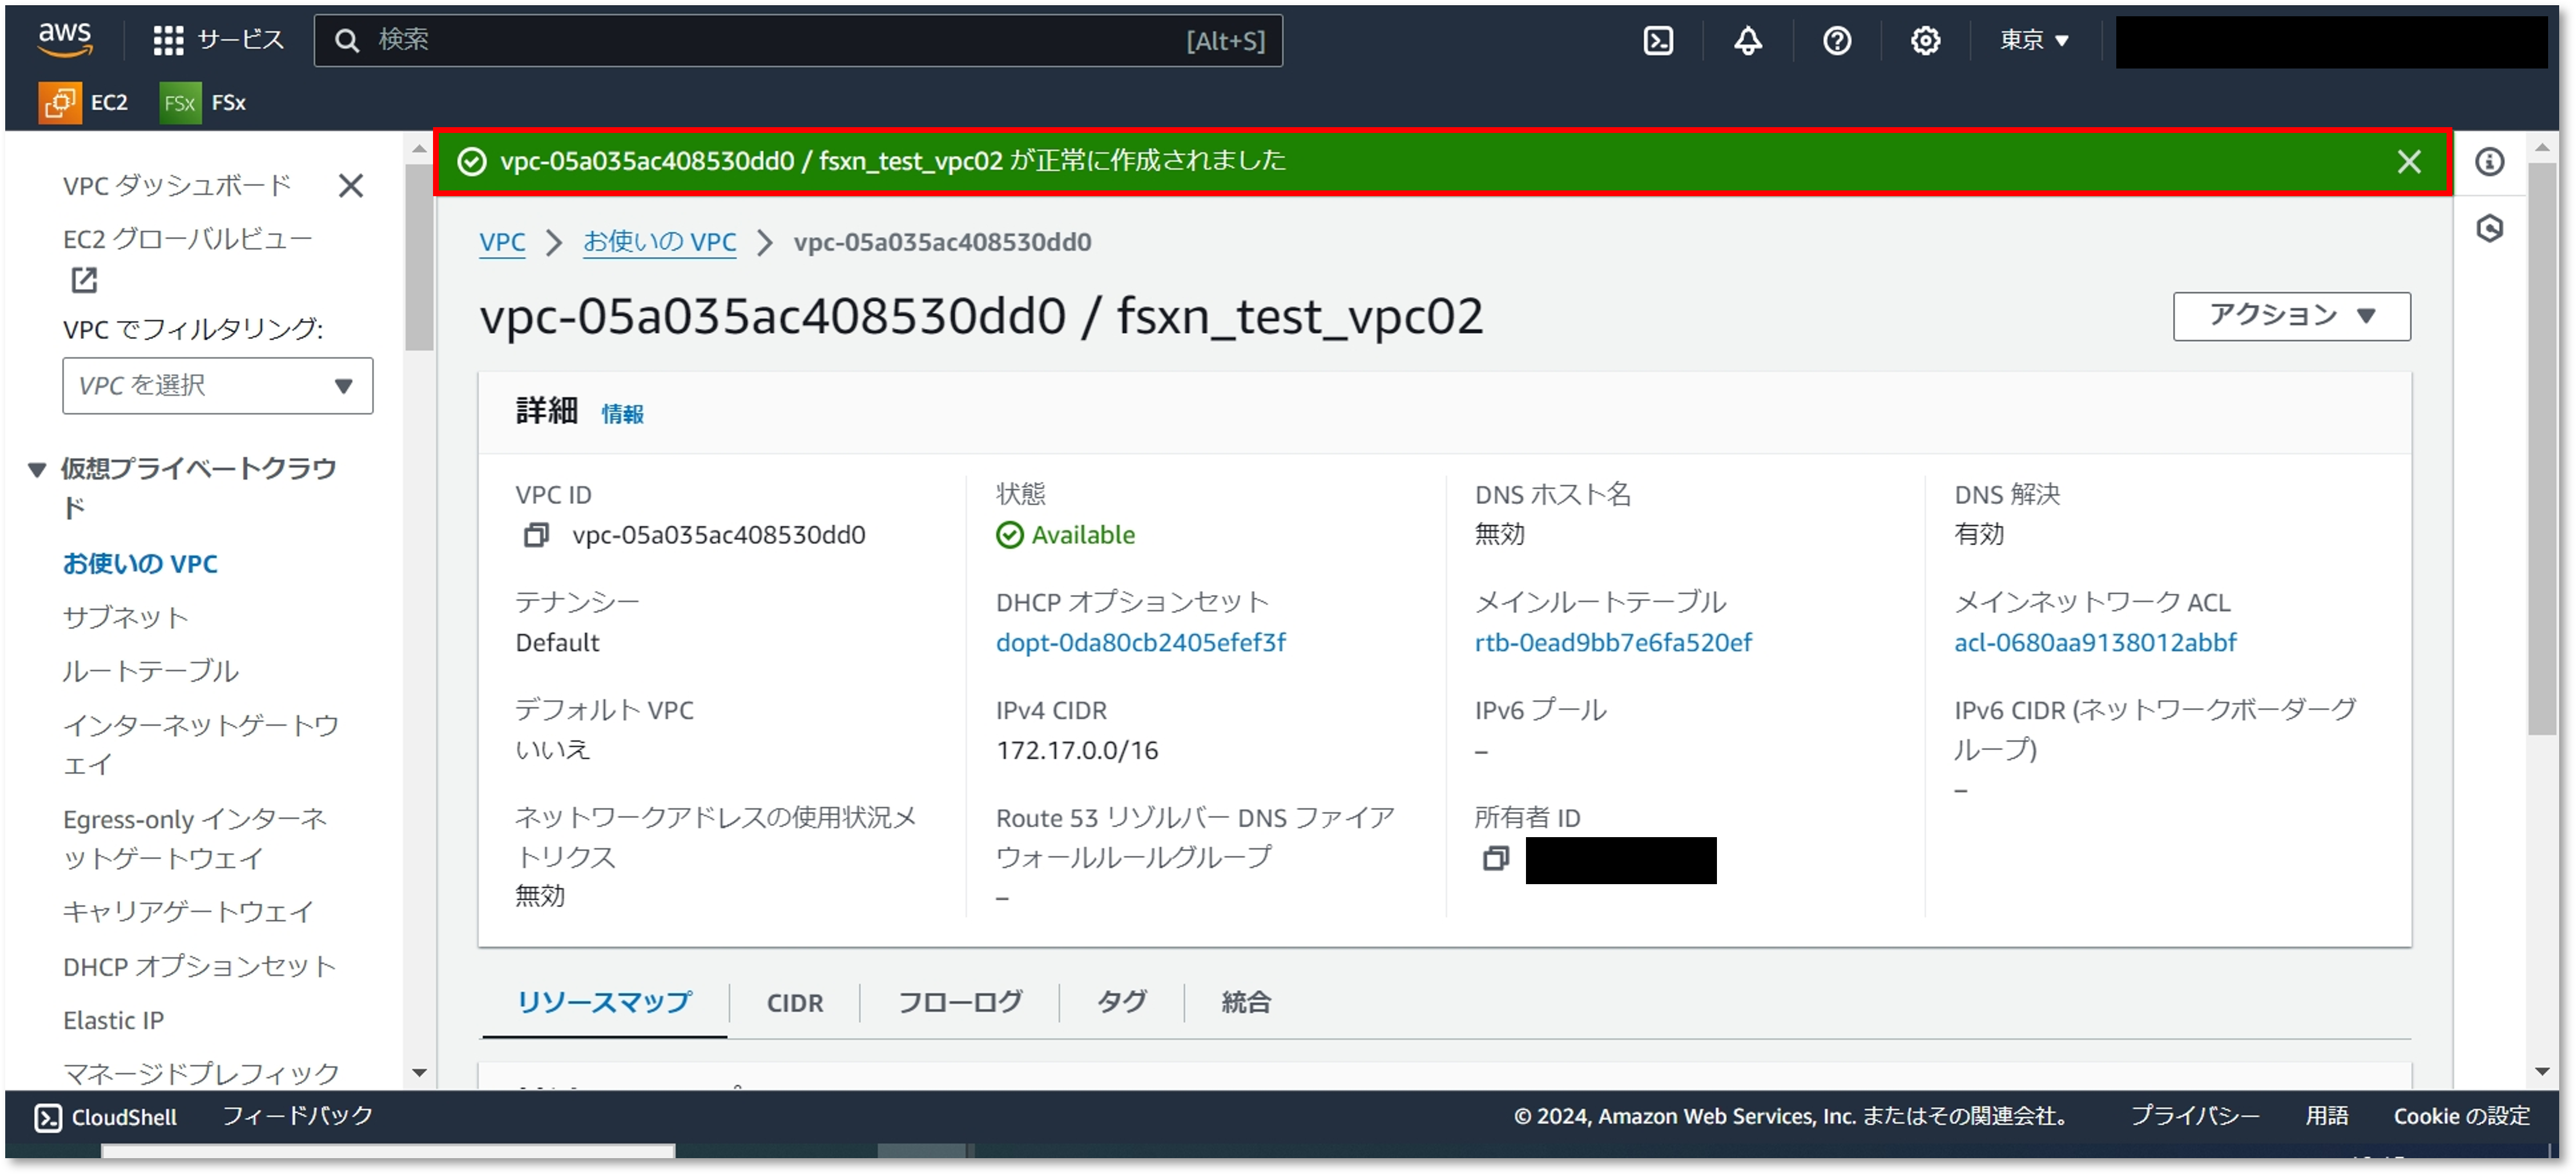
Task: Switch to the フローログ tab
Action: (x=960, y=1002)
